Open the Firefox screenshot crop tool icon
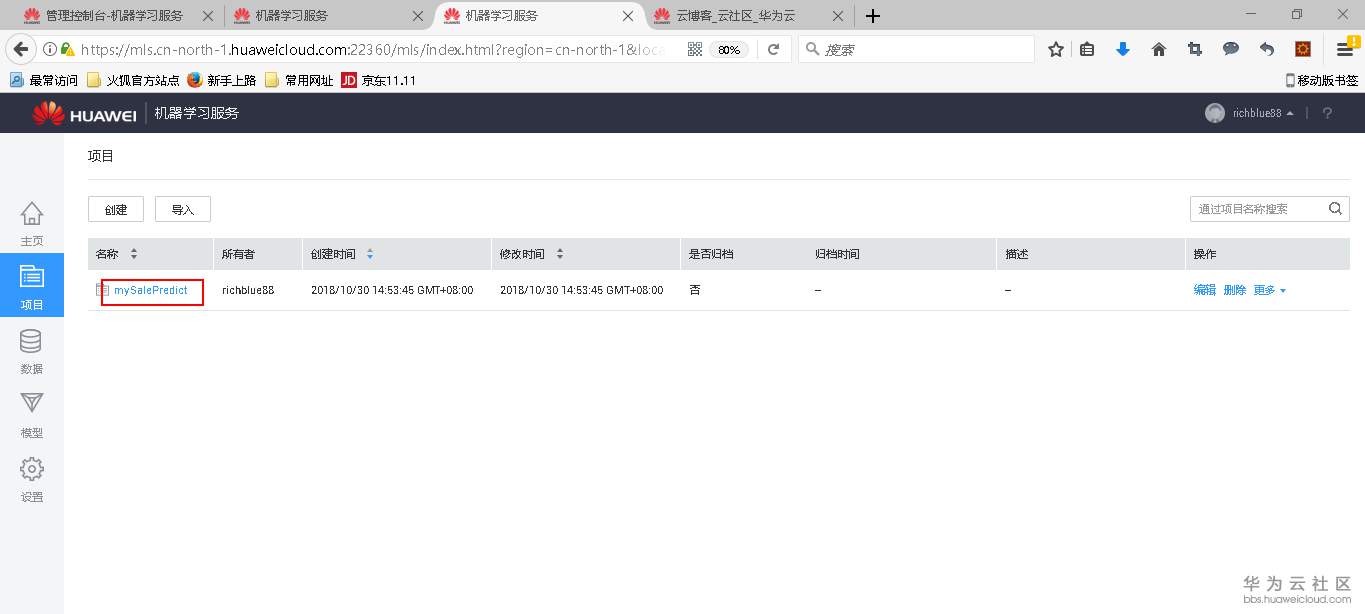 click(1194, 48)
